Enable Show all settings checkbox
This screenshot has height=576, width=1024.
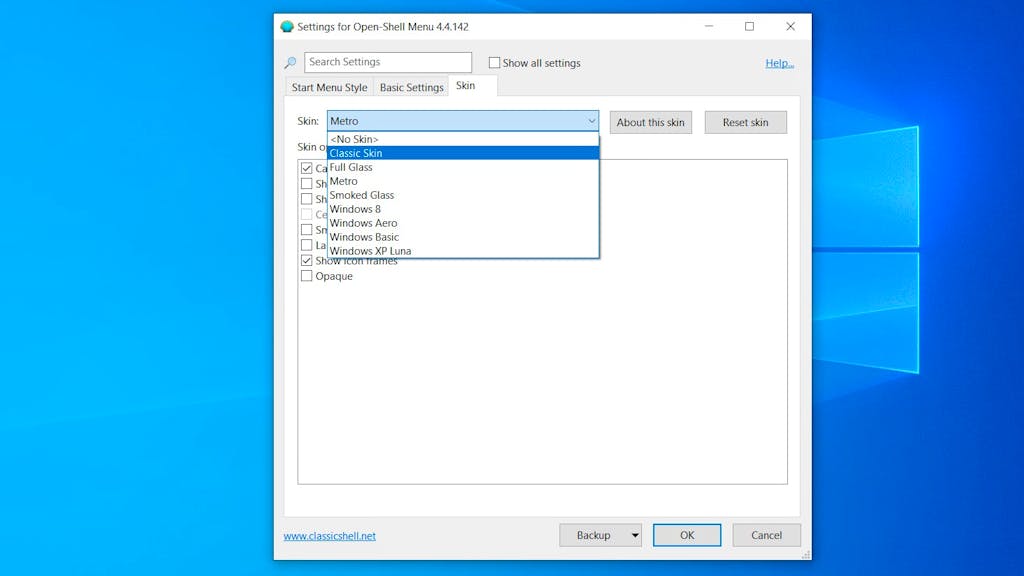pyautogui.click(x=494, y=63)
